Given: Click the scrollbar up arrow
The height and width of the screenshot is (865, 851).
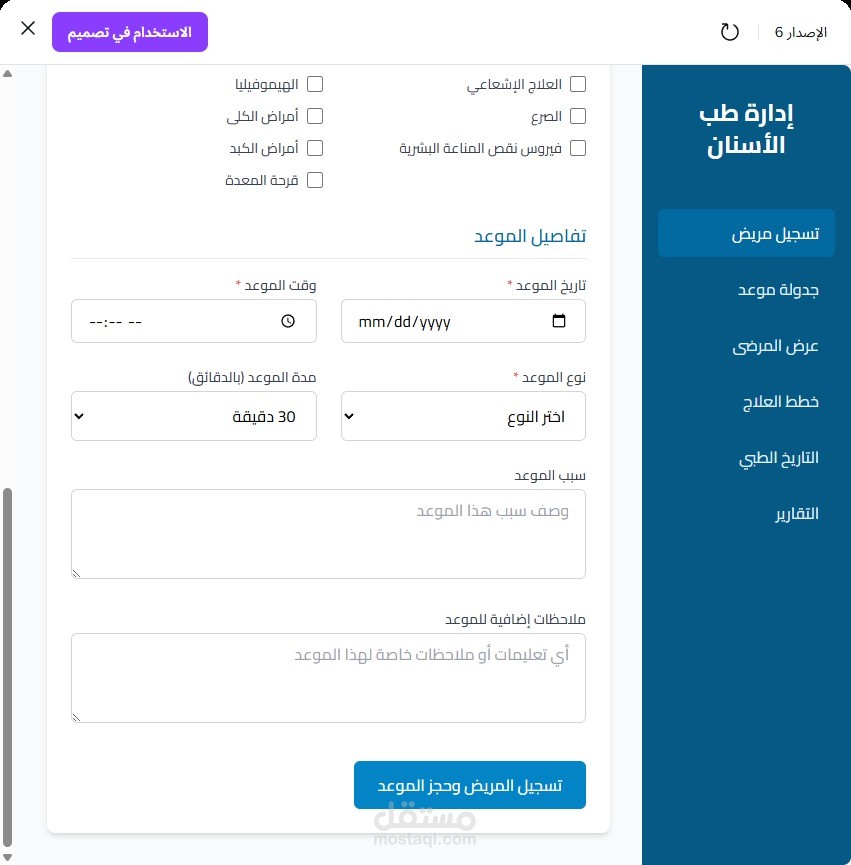Looking at the screenshot, I should pyautogui.click(x=7, y=73).
